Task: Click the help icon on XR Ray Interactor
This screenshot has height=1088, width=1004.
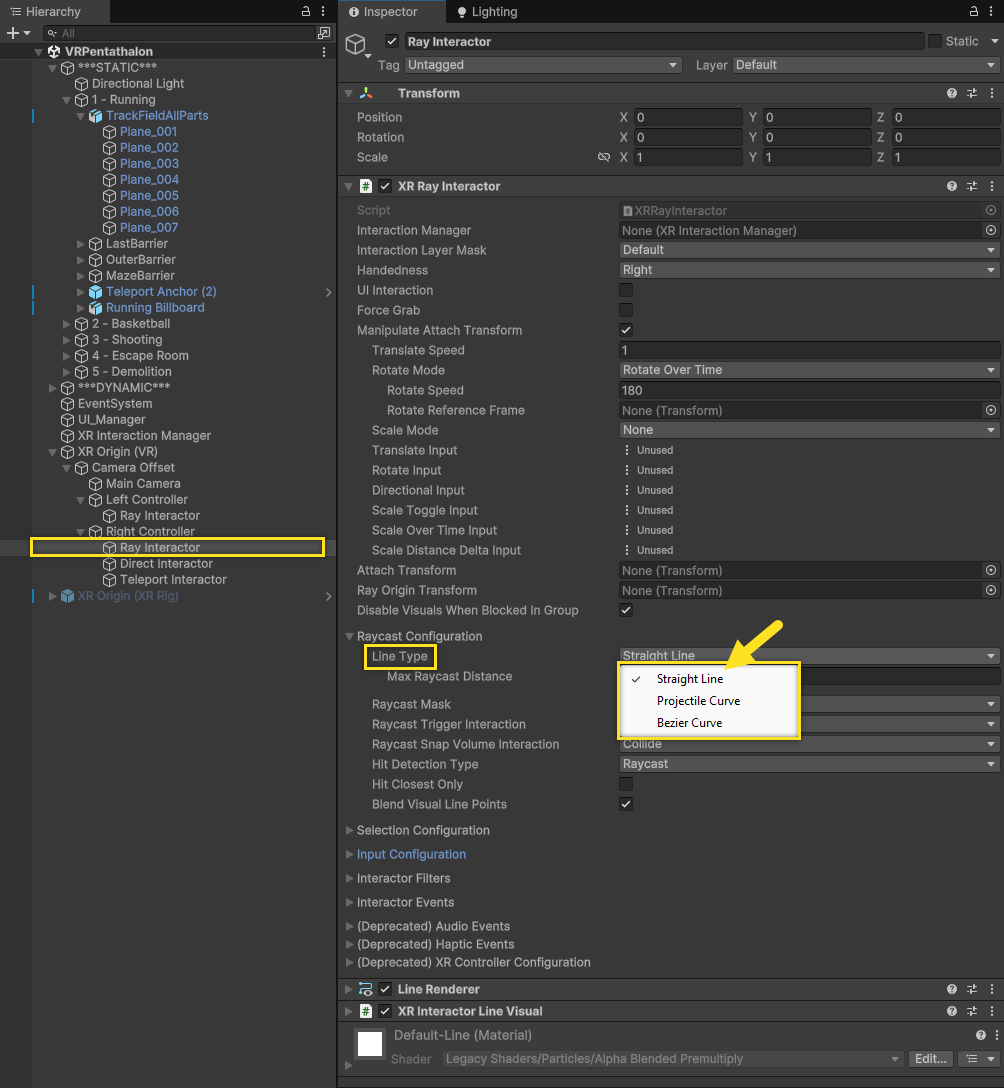Action: tap(950, 186)
